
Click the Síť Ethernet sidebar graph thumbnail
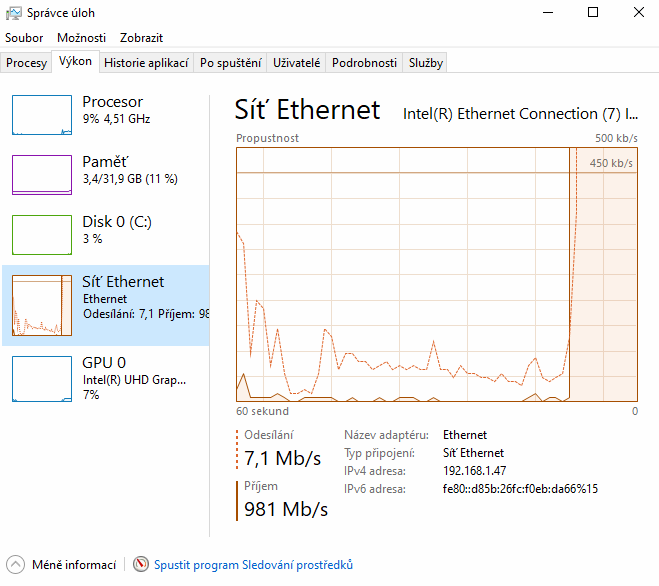coord(42,305)
